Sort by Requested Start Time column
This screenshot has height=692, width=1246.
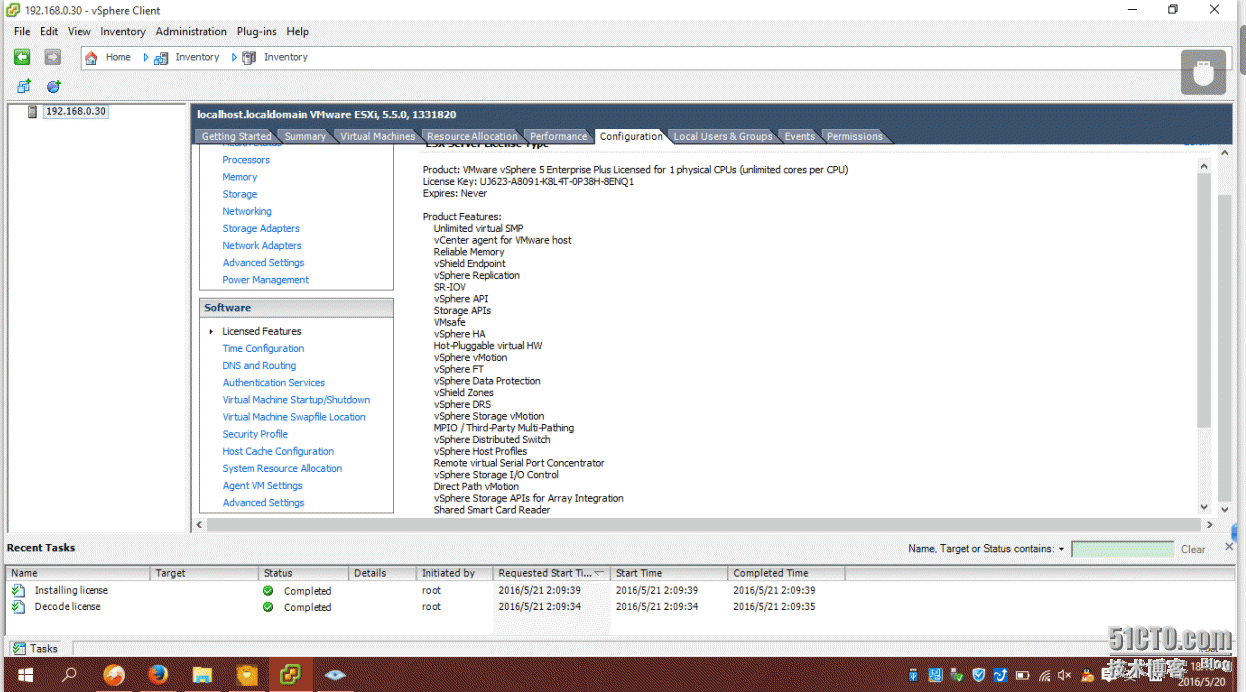click(551, 573)
